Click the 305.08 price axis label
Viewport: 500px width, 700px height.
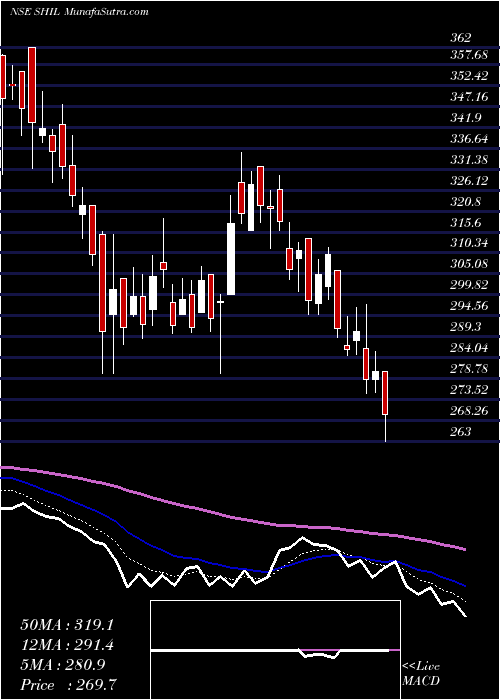pos(469,264)
